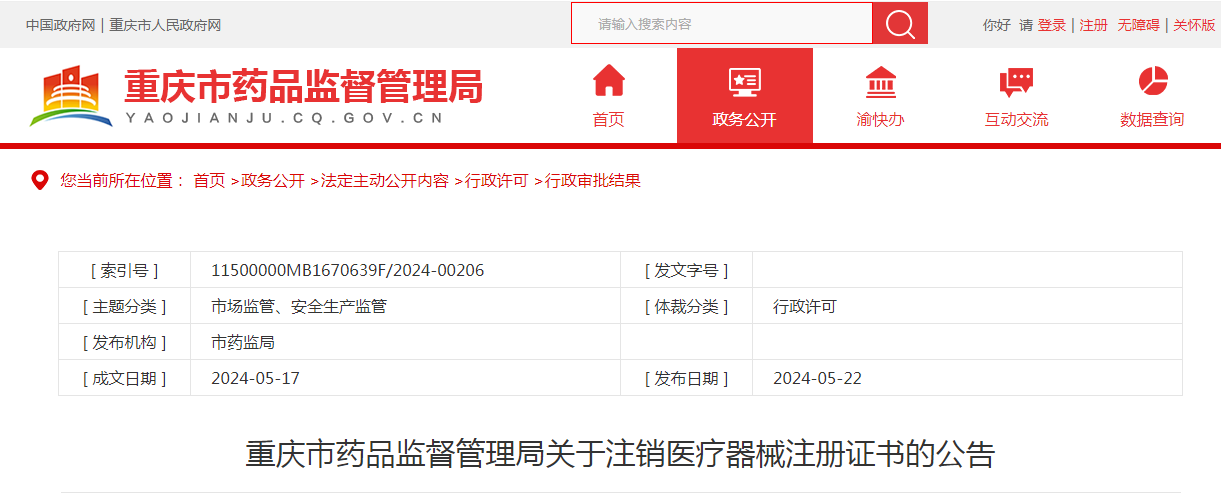
Task: Click breadcrumb 首页
Action: click(x=209, y=181)
